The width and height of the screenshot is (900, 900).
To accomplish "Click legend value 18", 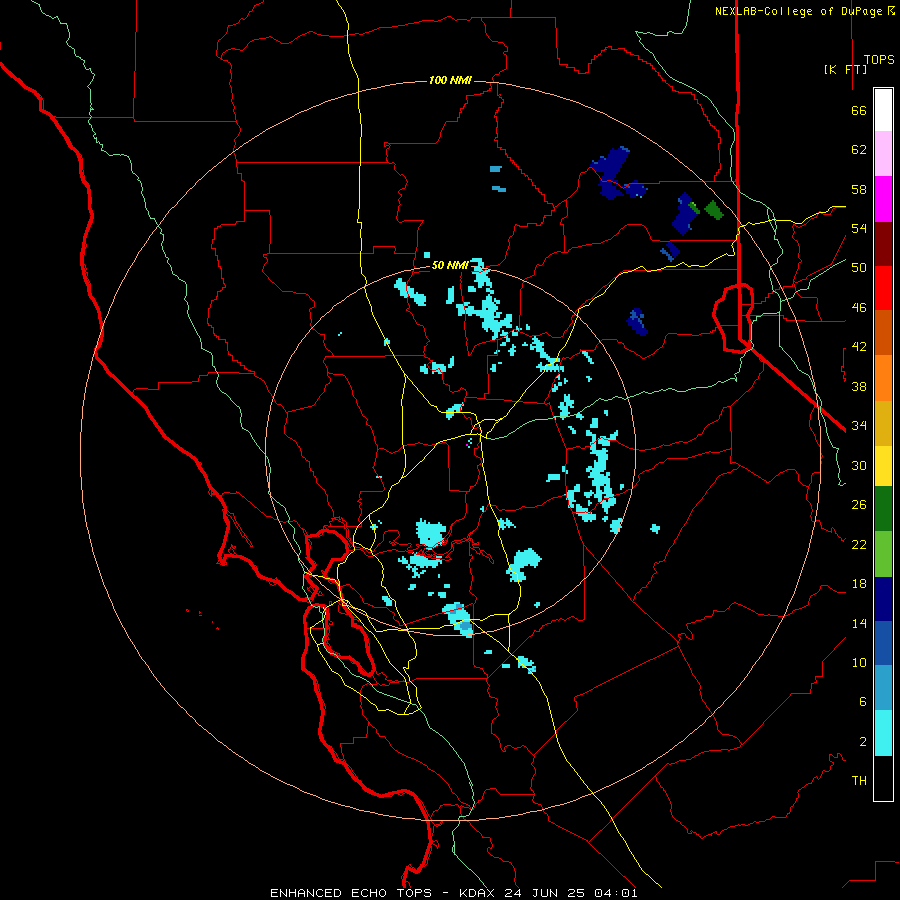I will [859, 584].
